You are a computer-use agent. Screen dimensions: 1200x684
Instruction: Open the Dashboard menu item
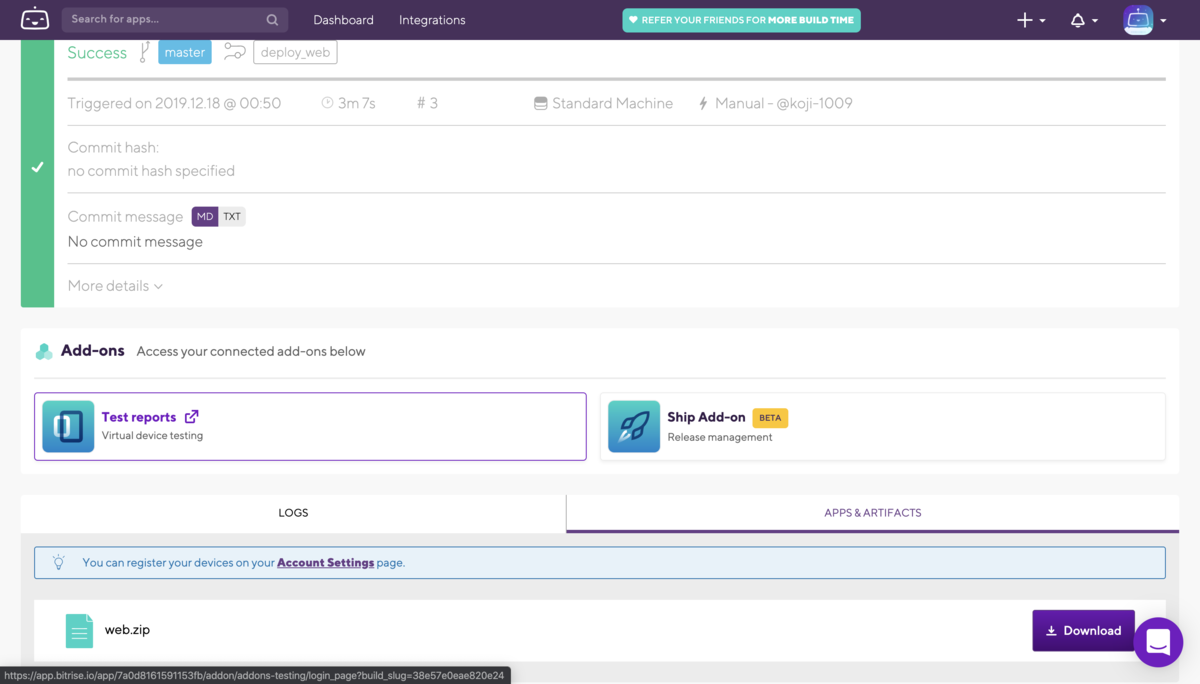pos(343,20)
